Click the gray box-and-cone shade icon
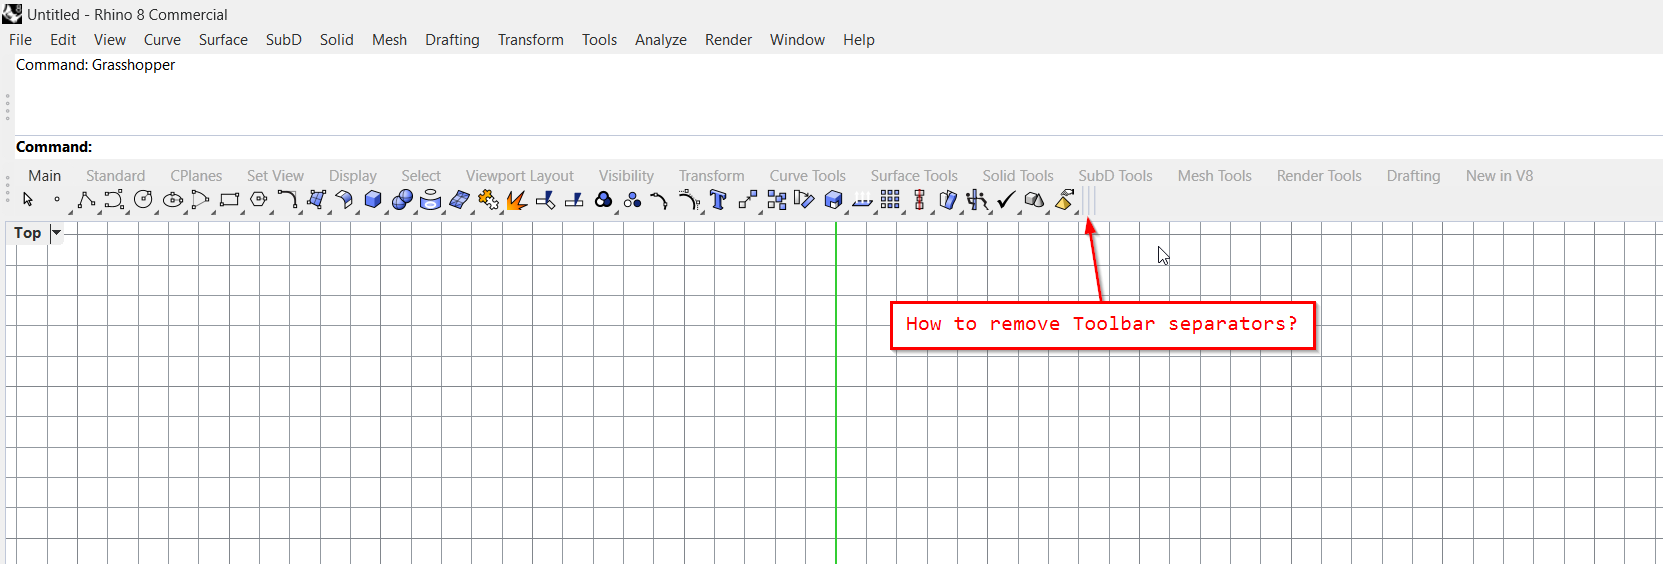This screenshot has width=1663, height=564. [x=1034, y=200]
